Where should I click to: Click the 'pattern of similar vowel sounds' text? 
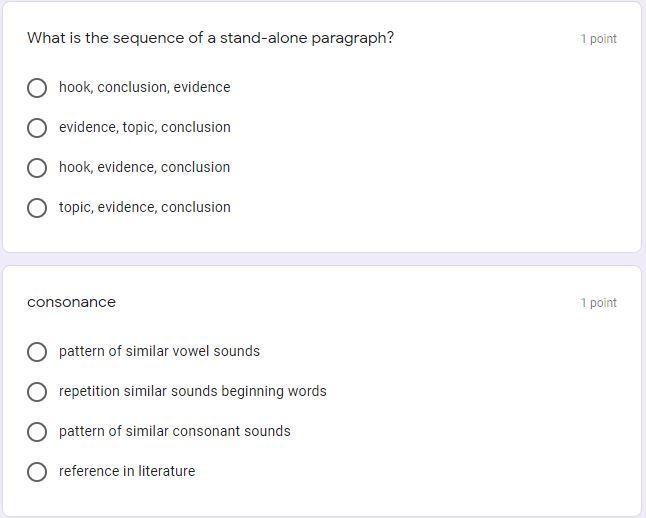click(x=159, y=351)
